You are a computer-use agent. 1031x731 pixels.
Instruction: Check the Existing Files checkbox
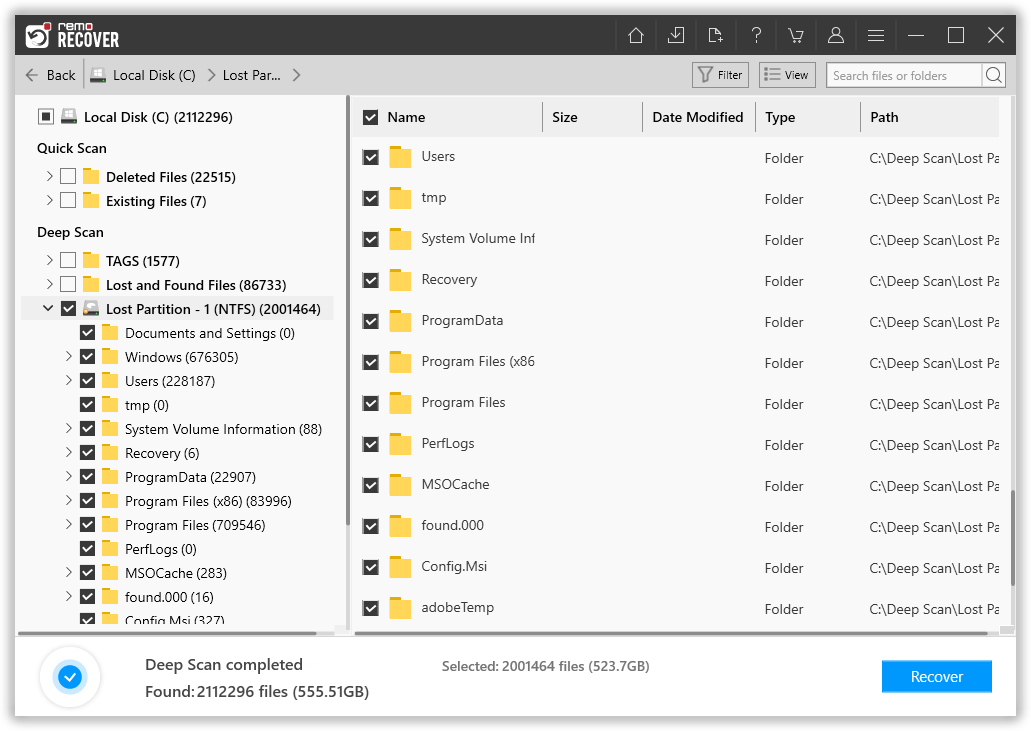(x=68, y=200)
